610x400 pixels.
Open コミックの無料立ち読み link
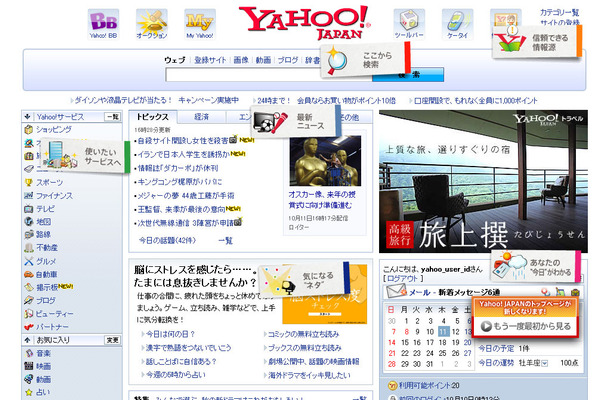tap(303, 334)
